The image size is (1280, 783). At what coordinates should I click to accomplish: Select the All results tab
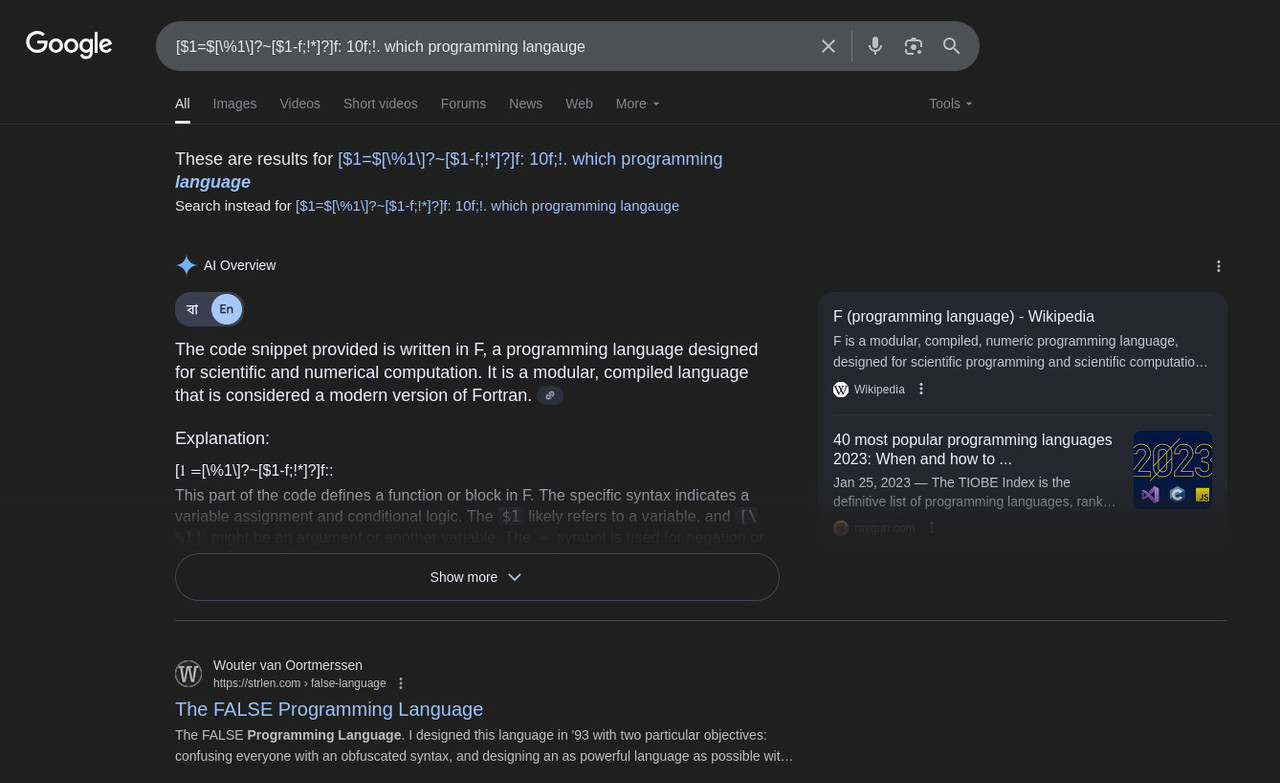182,104
